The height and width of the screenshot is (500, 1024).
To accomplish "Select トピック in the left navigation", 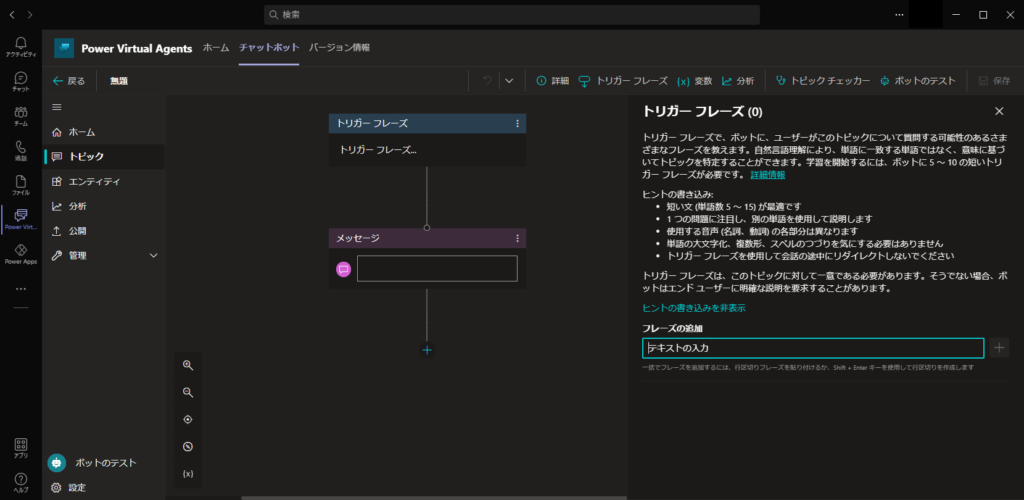I will coord(103,157).
